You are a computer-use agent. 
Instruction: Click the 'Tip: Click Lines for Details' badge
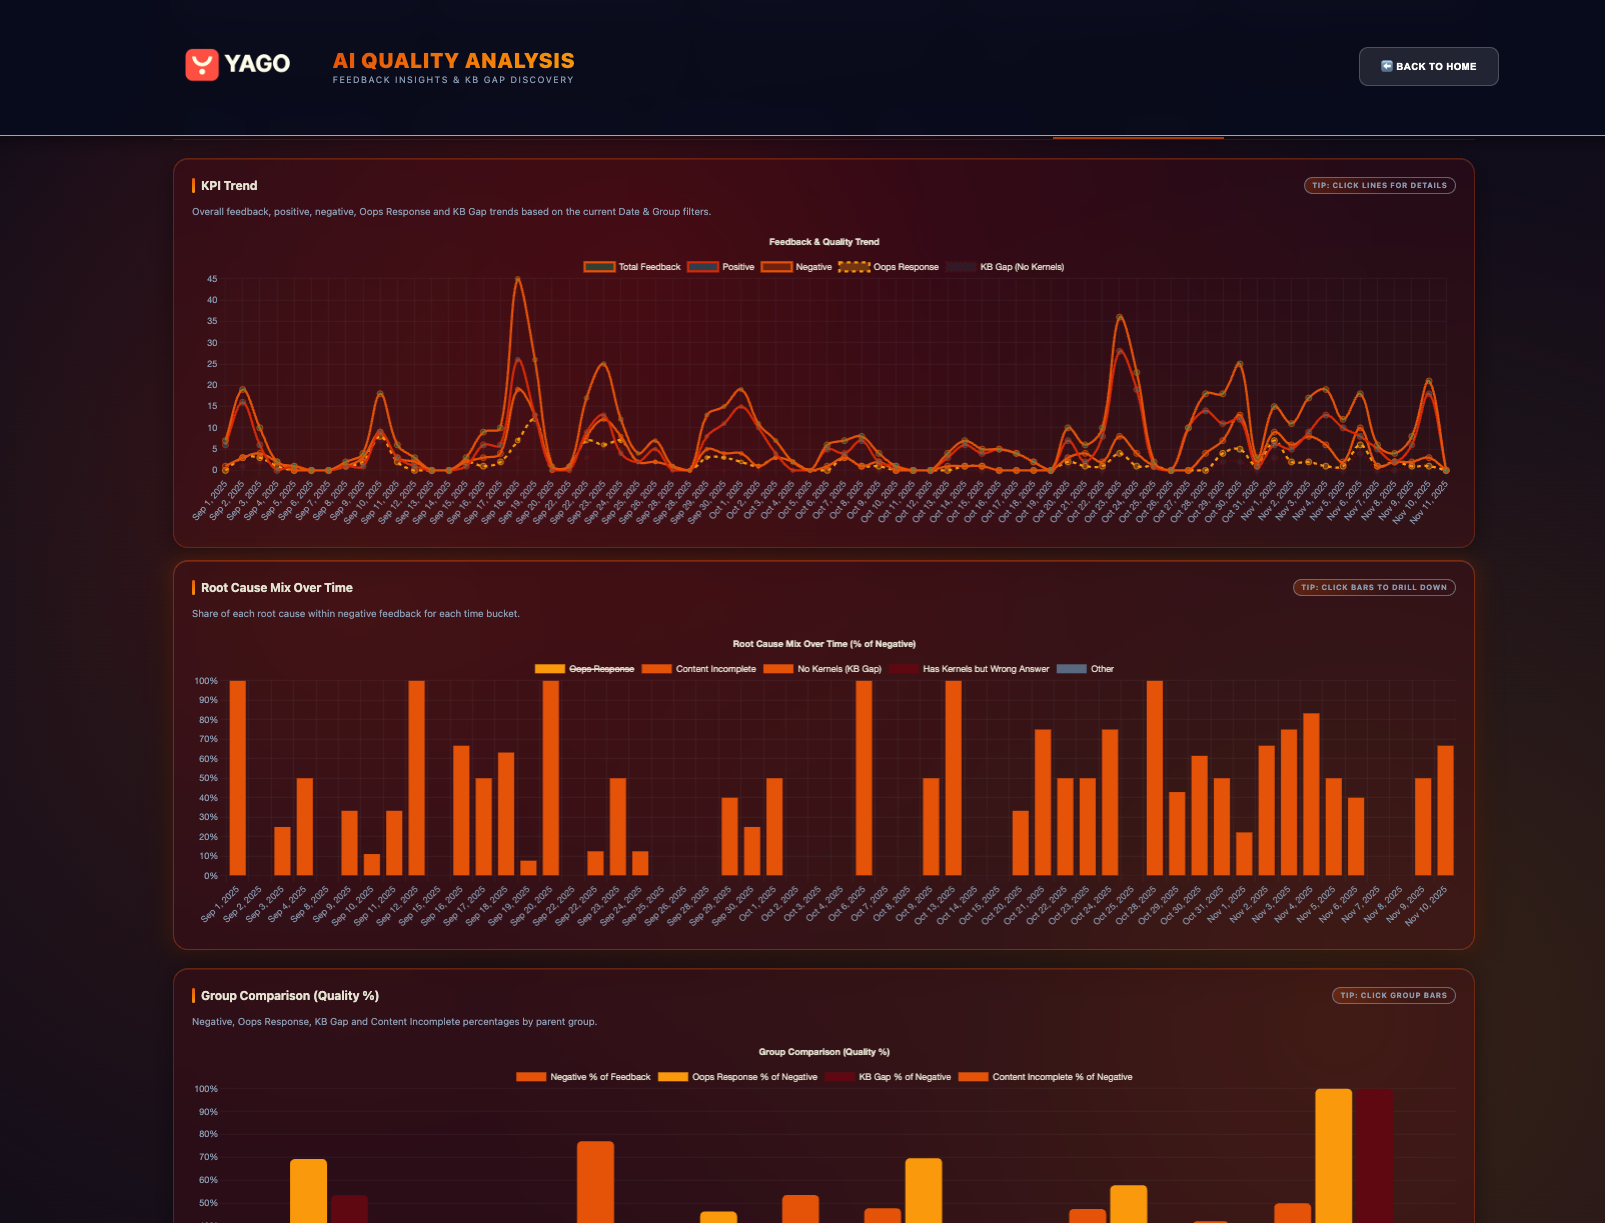(x=1379, y=186)
